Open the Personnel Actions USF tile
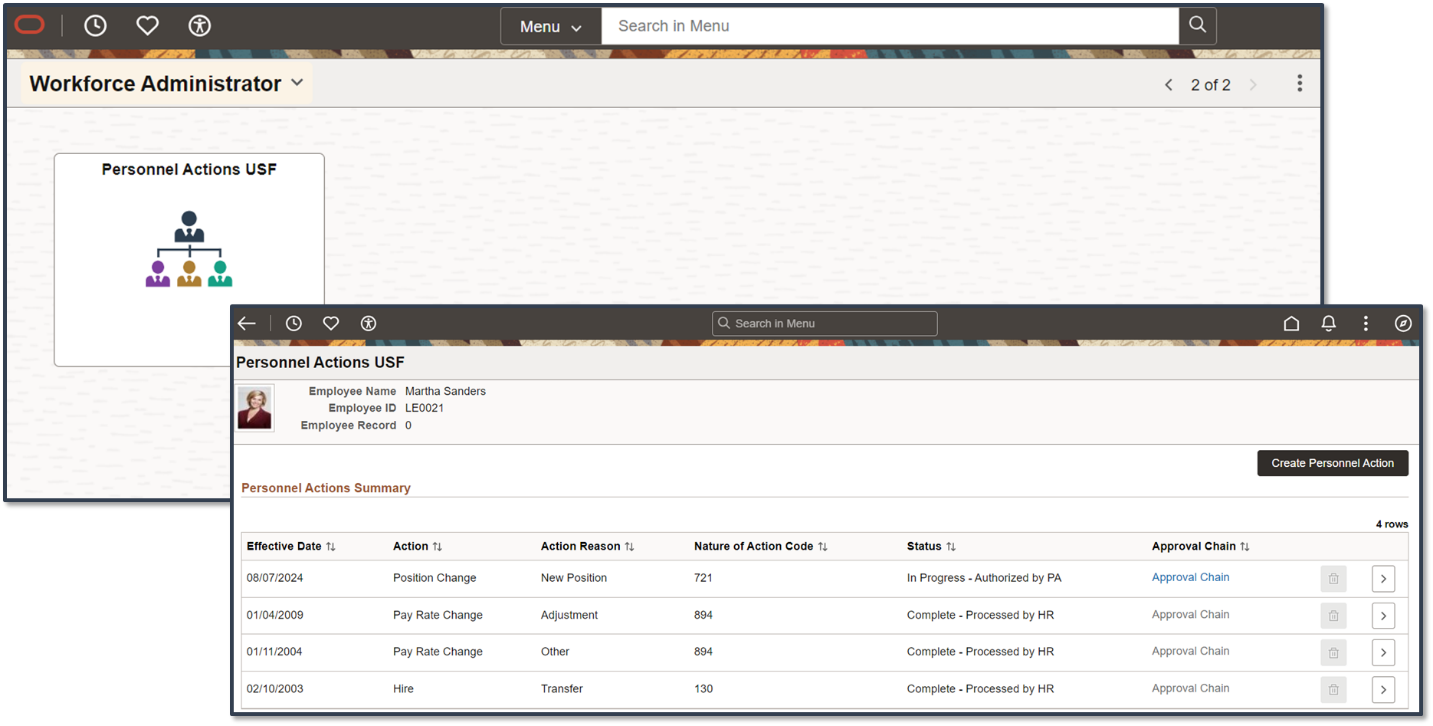 tap(189, 259)
